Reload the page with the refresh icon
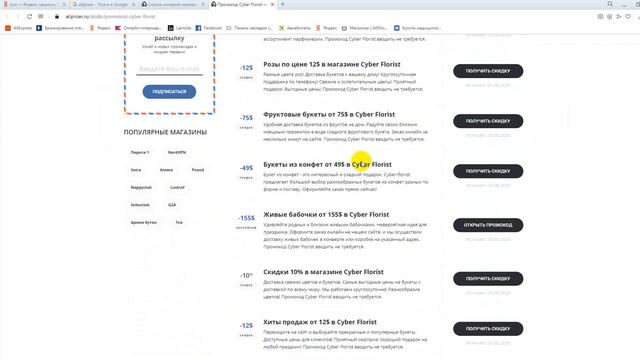Viewport: 640px width, 360px height. point(29,16)
